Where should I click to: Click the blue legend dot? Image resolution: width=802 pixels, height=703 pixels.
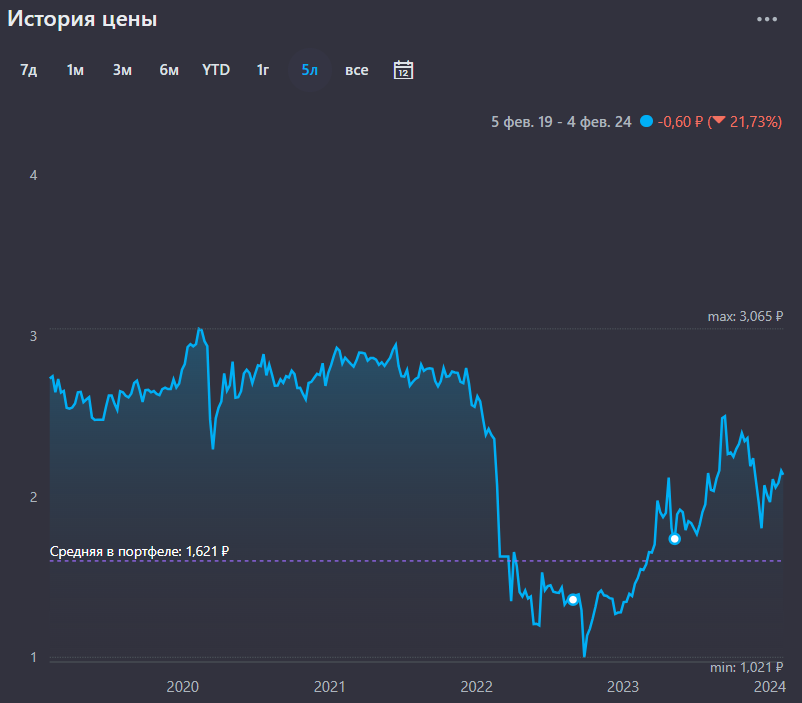click(x=646, y=122)
